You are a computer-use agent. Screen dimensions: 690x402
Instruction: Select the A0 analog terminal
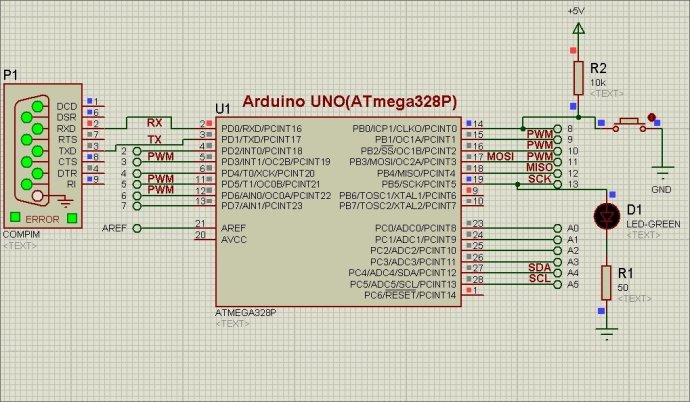[x=557, y=229]
